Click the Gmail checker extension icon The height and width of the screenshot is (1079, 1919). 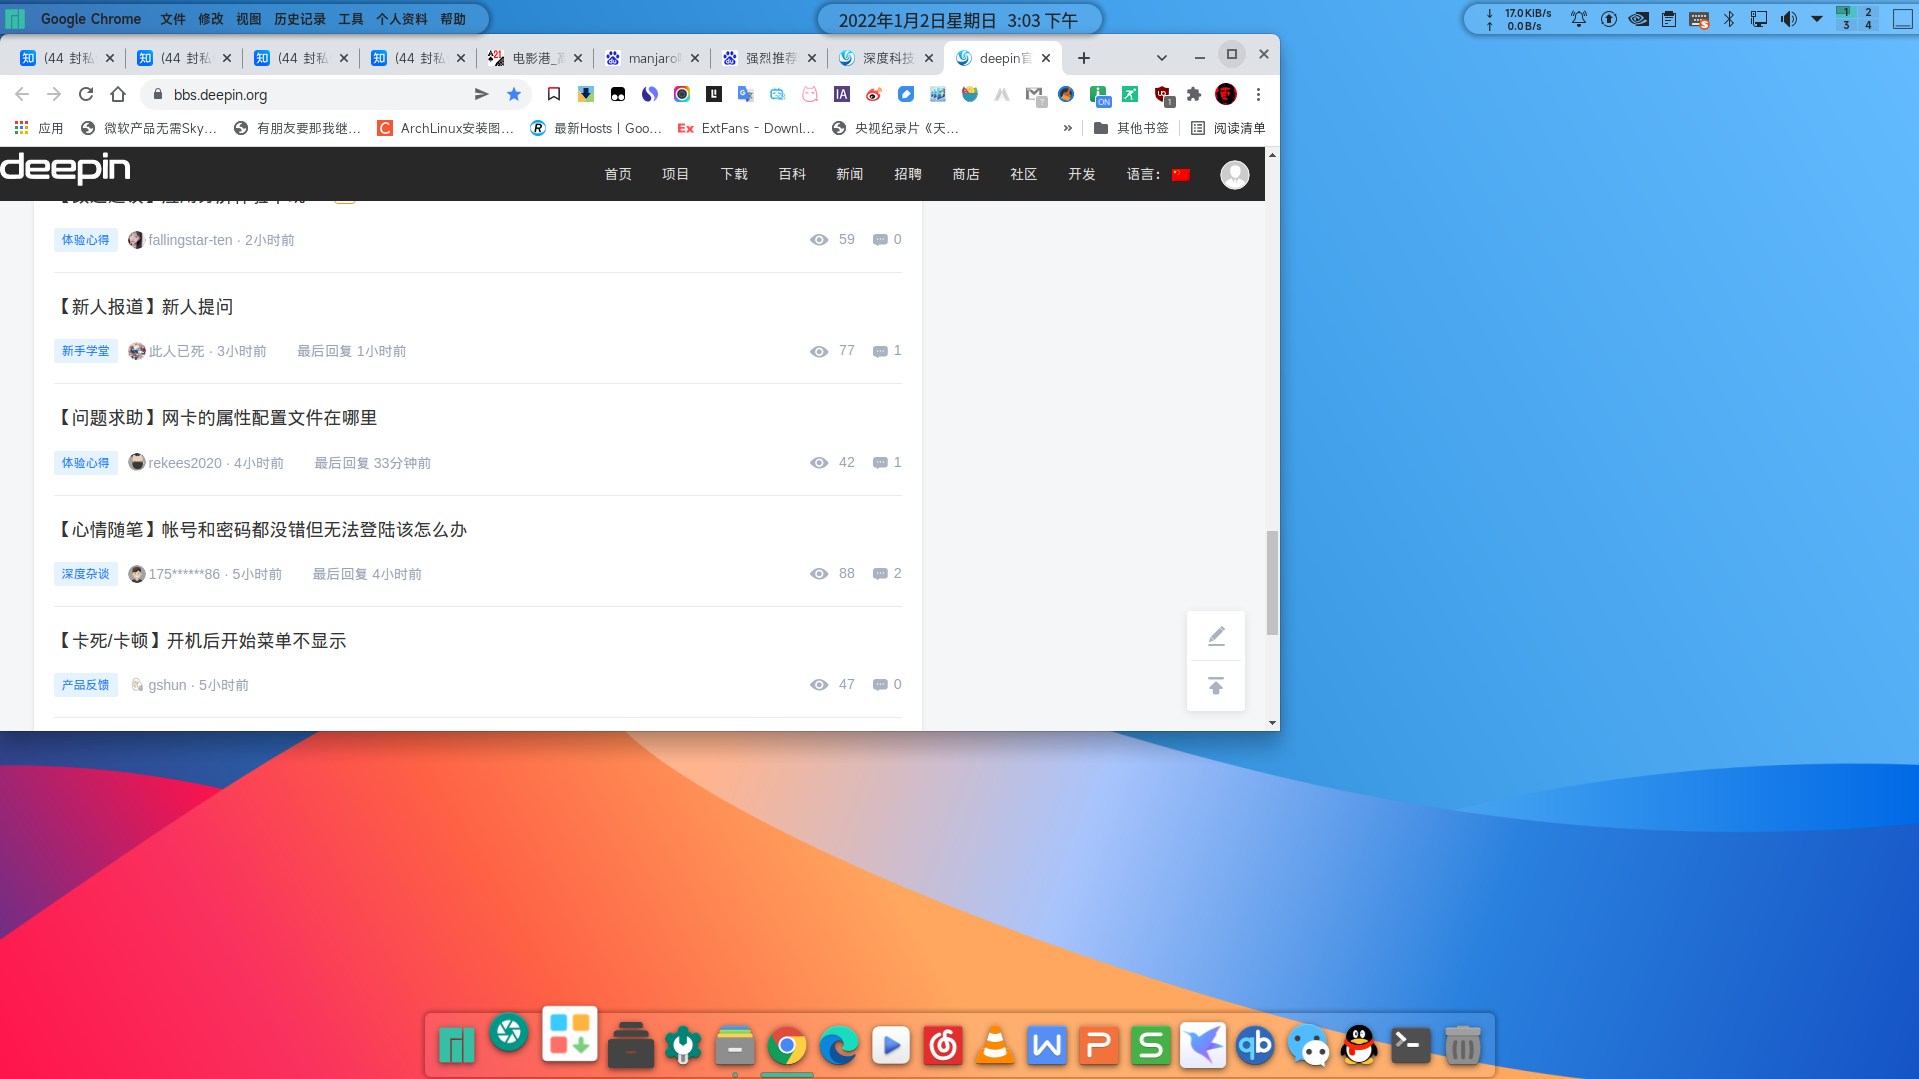click(x=1035, y=95)
